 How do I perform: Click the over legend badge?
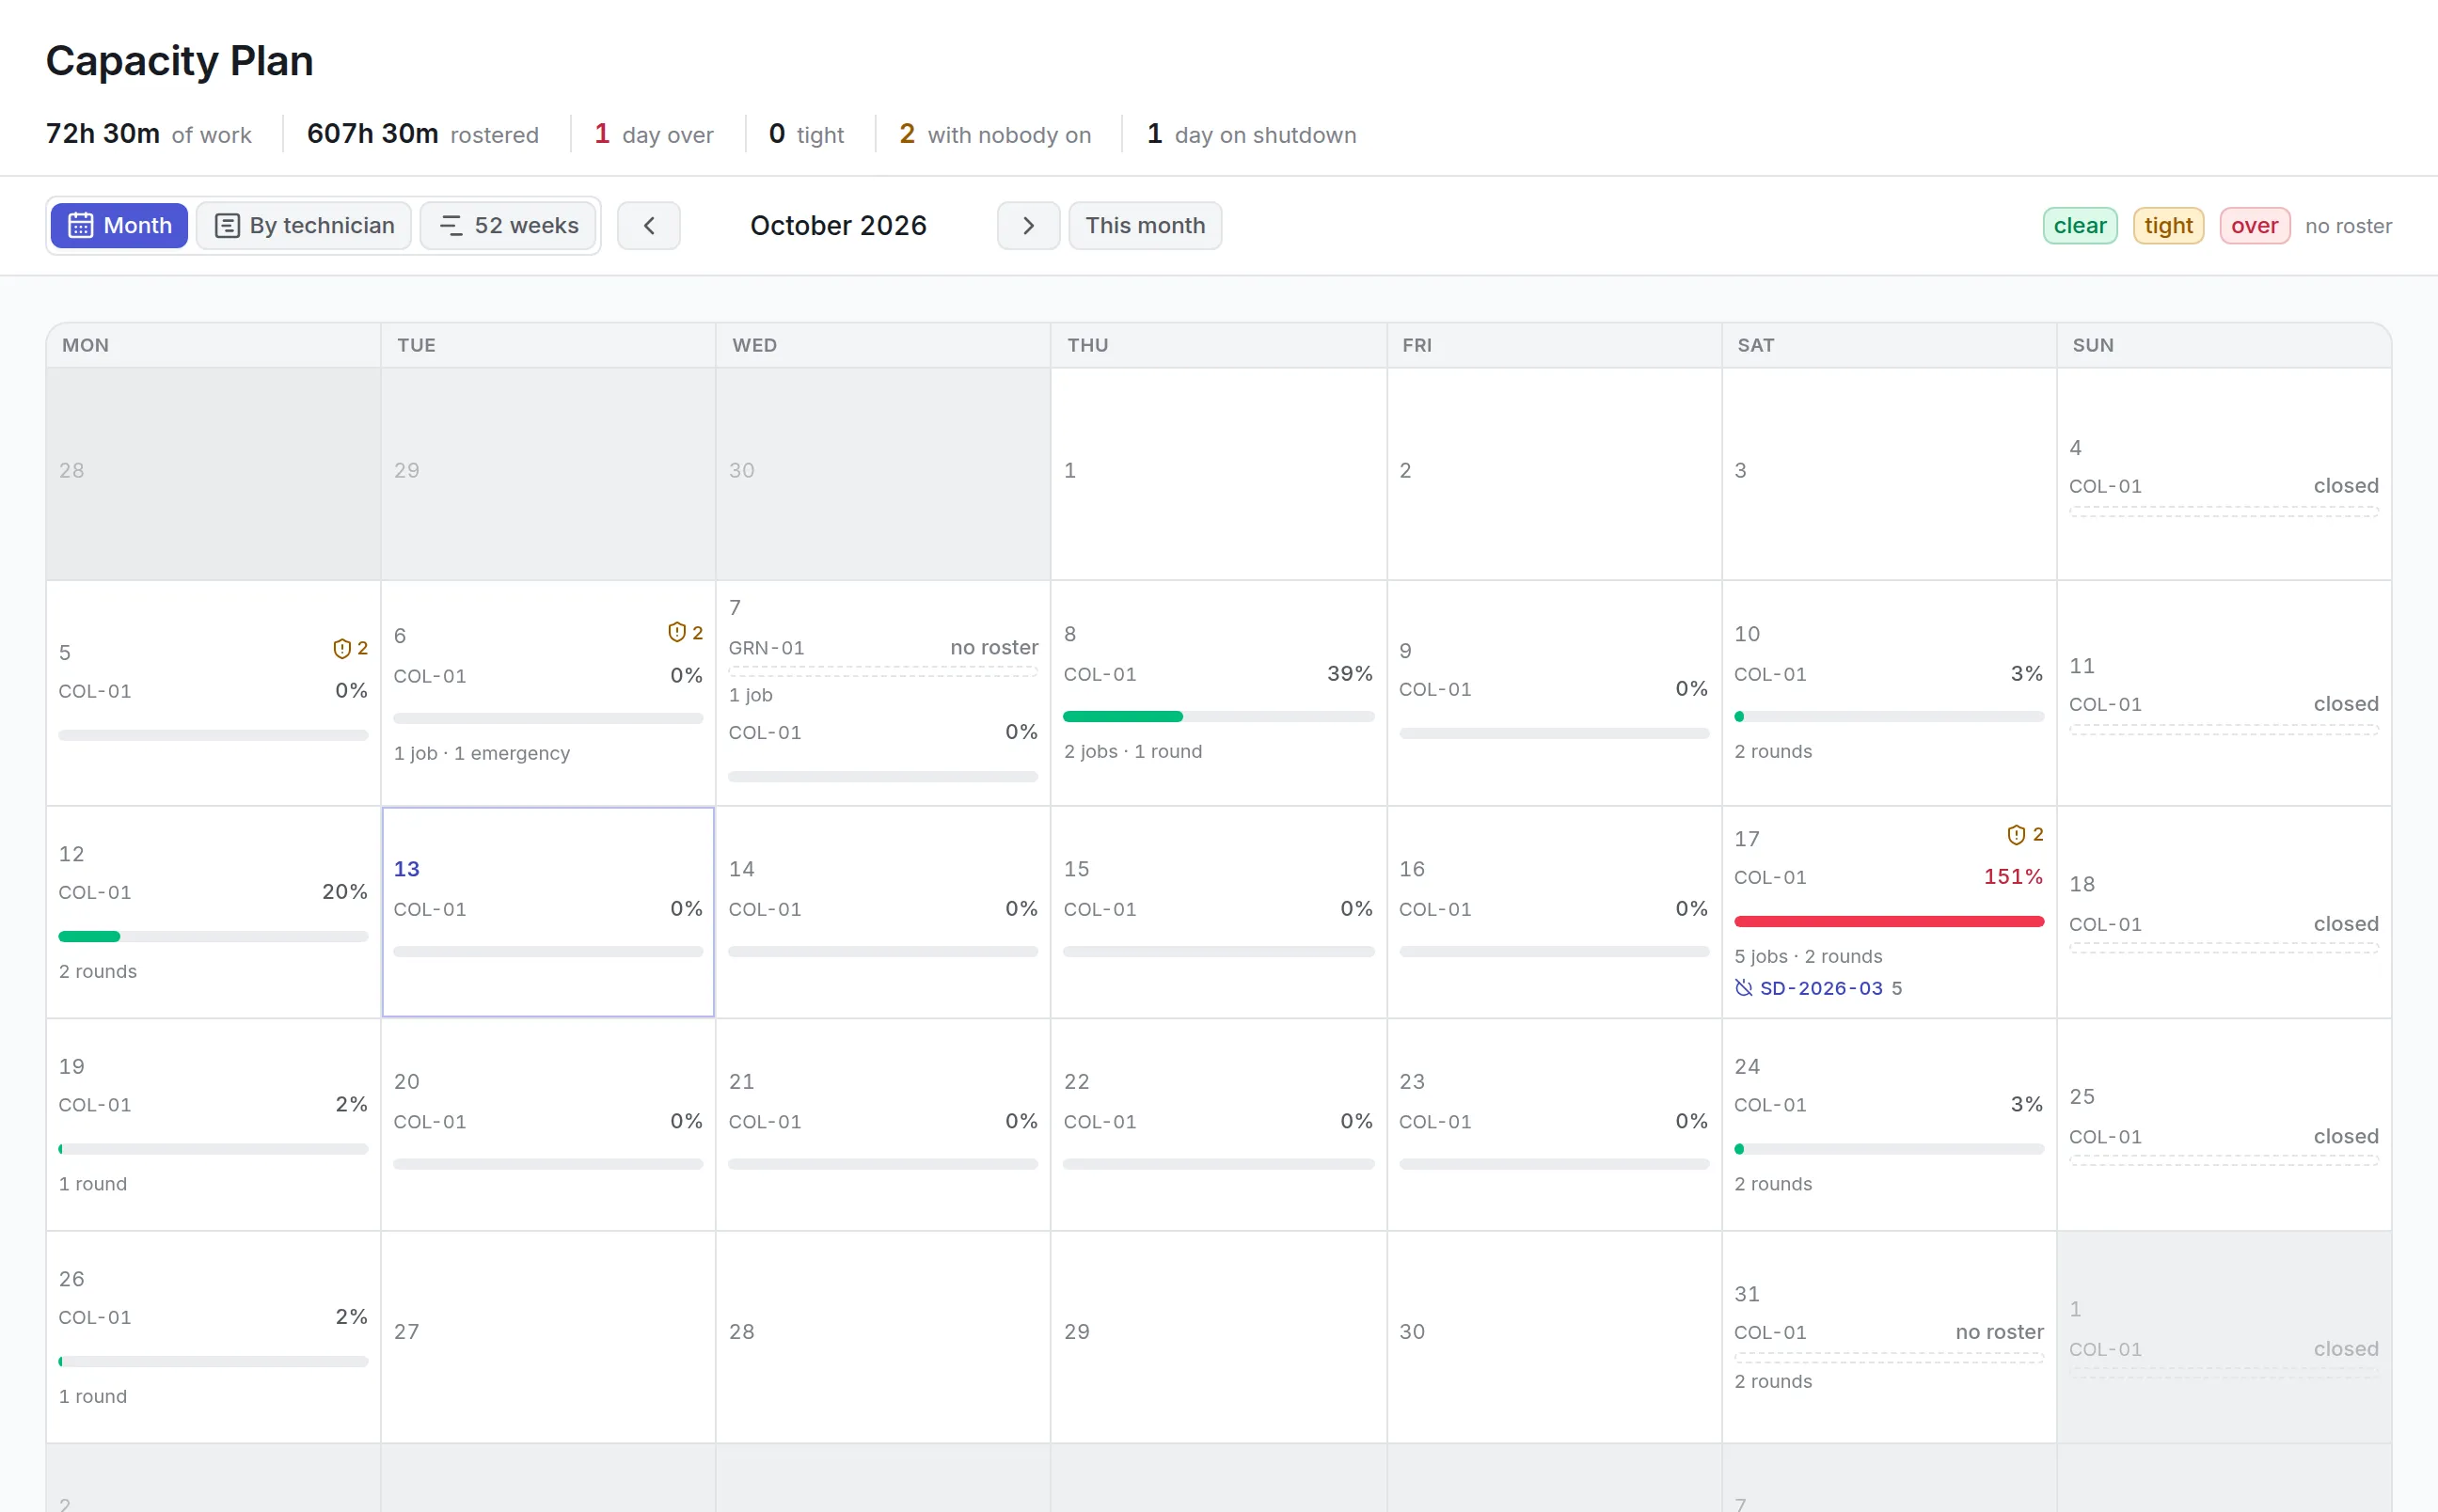tap(2254, 226)
